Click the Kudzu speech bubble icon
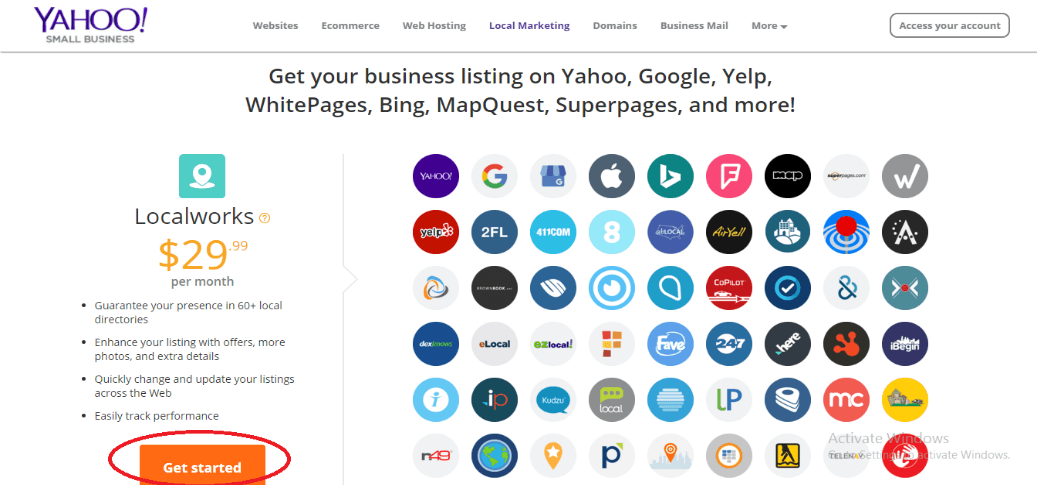The width and height of the screenshot is (1037, 485). 553,400
